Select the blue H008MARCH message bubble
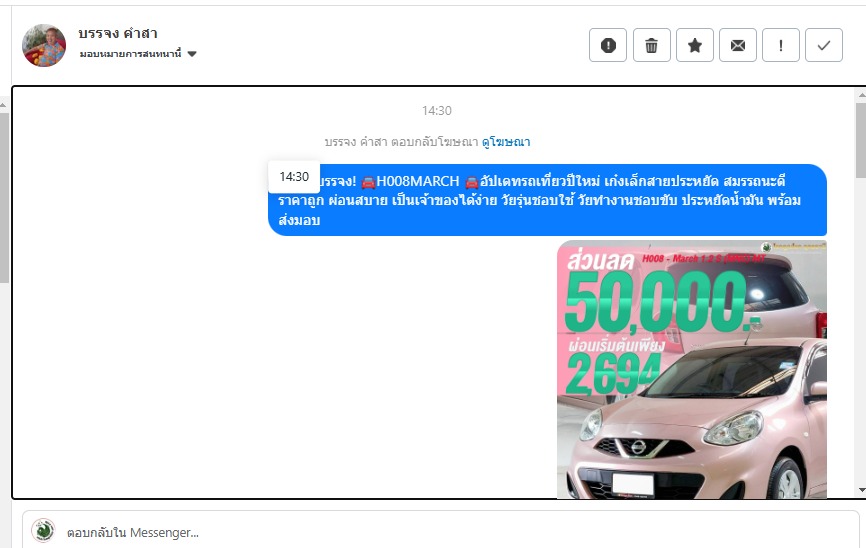 (x=547, y=200)
